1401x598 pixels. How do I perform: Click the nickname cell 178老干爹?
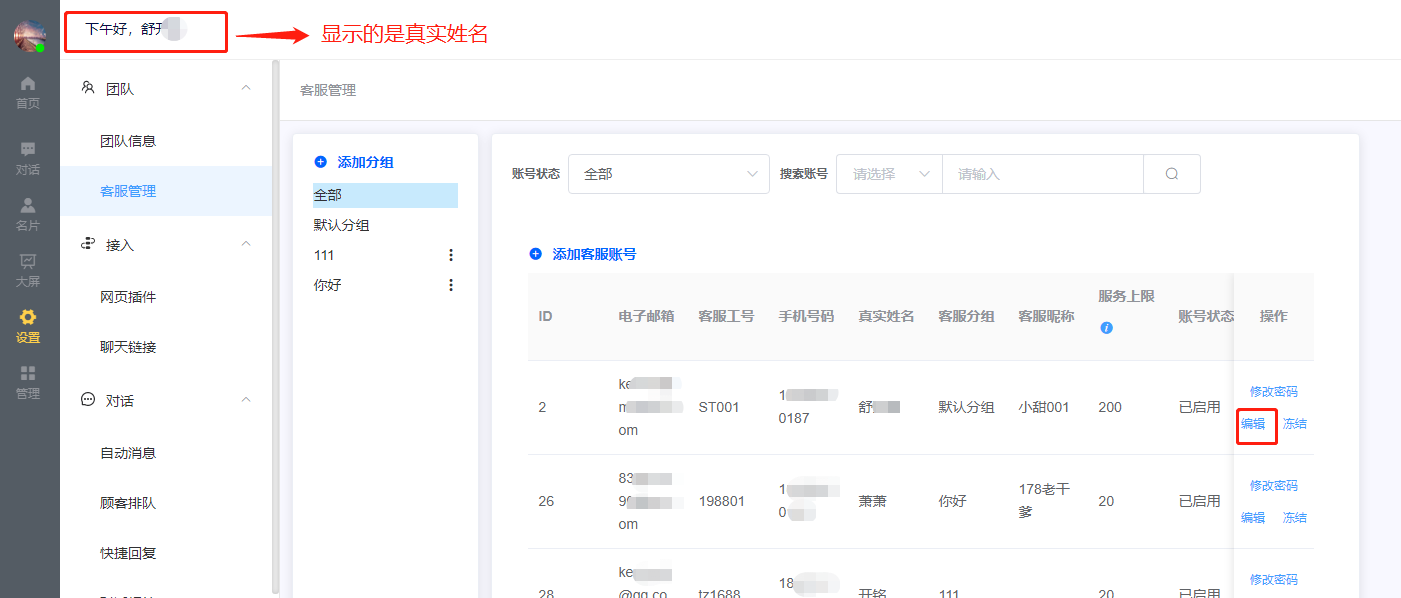1044,500
